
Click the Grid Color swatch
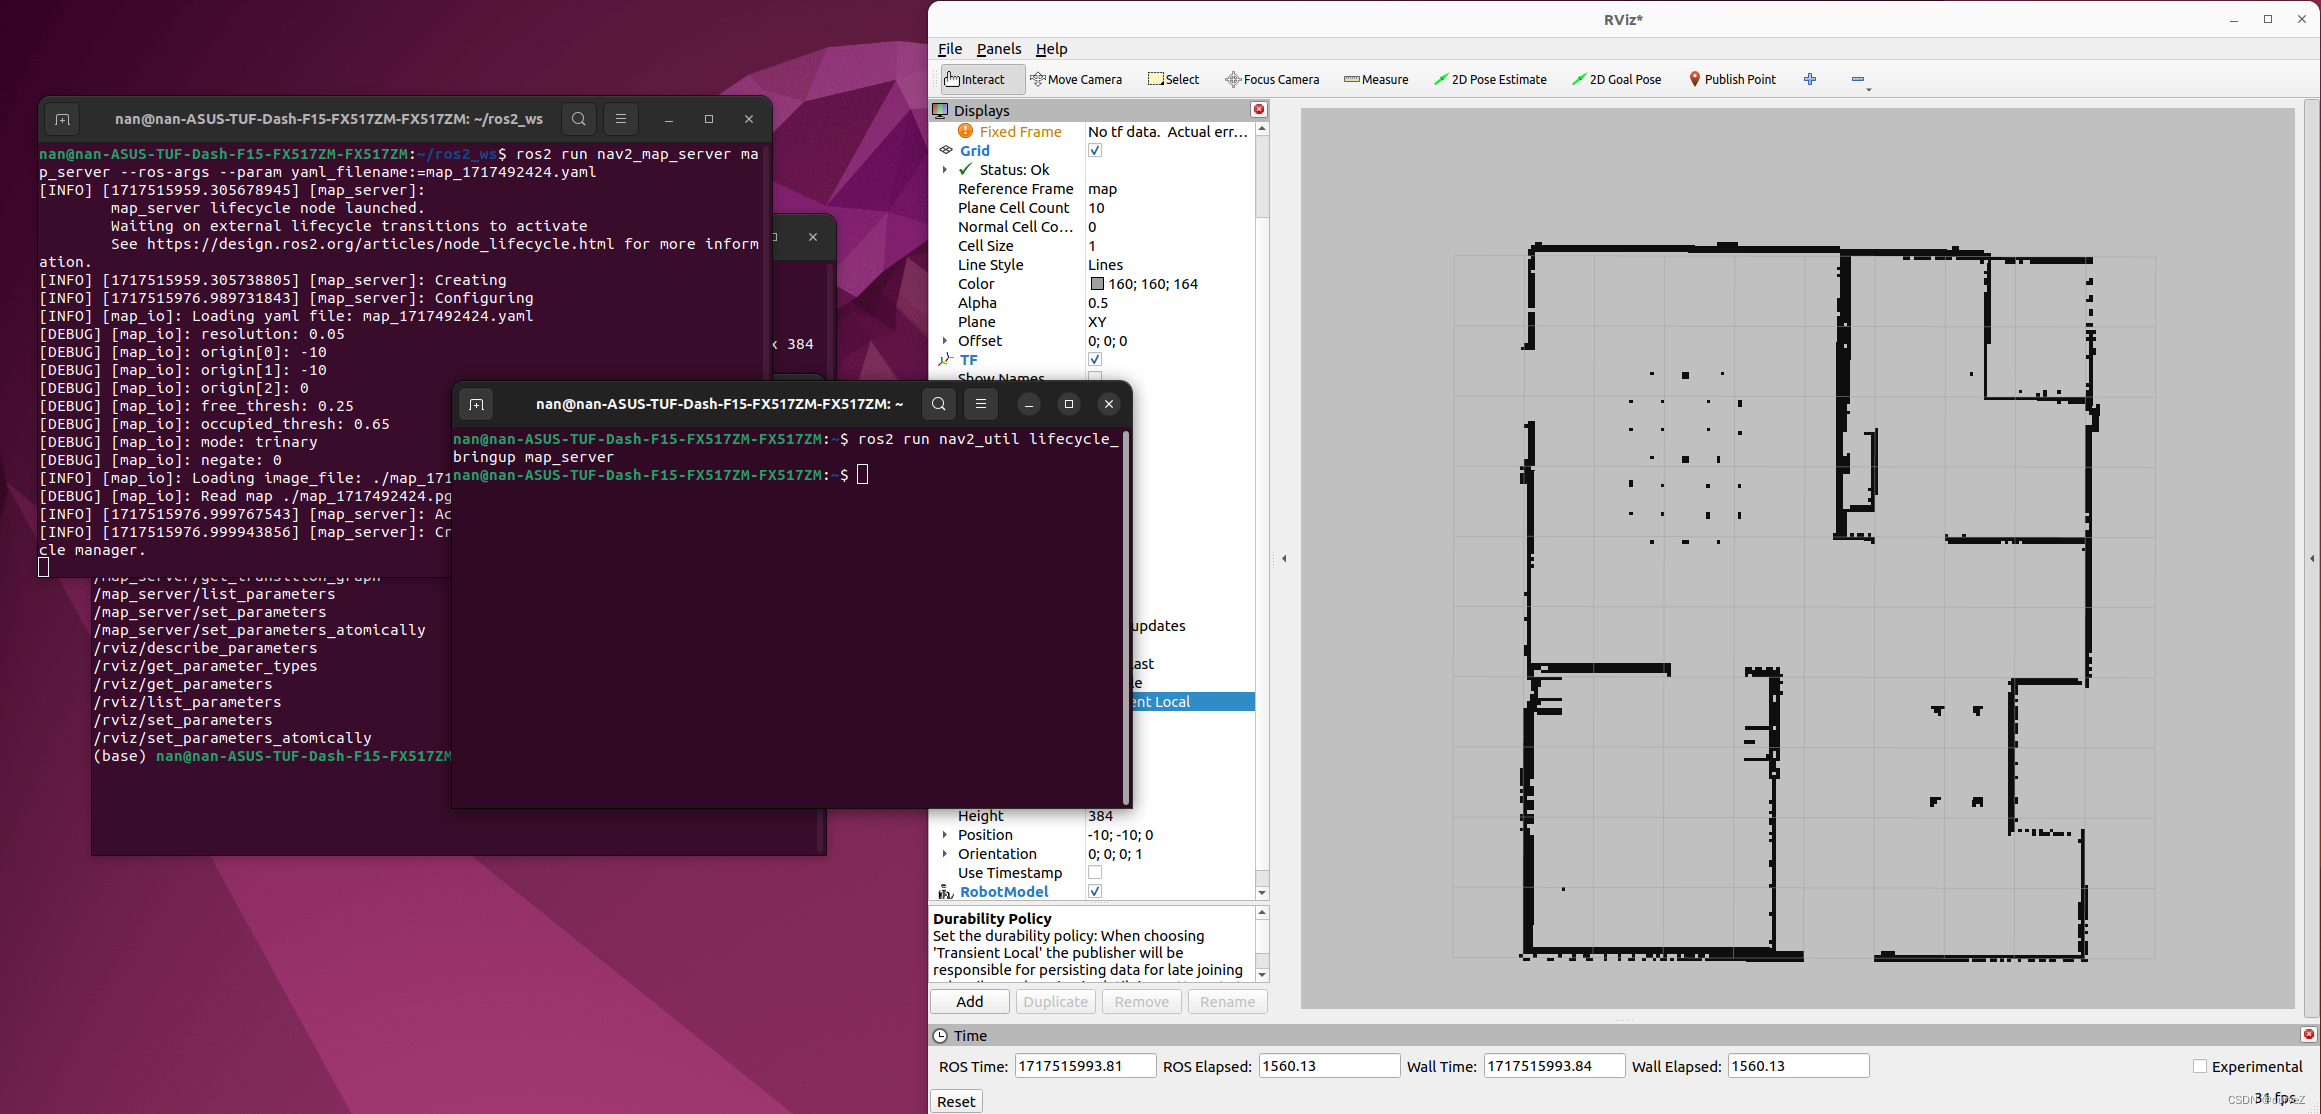[x=1097, y=284]
